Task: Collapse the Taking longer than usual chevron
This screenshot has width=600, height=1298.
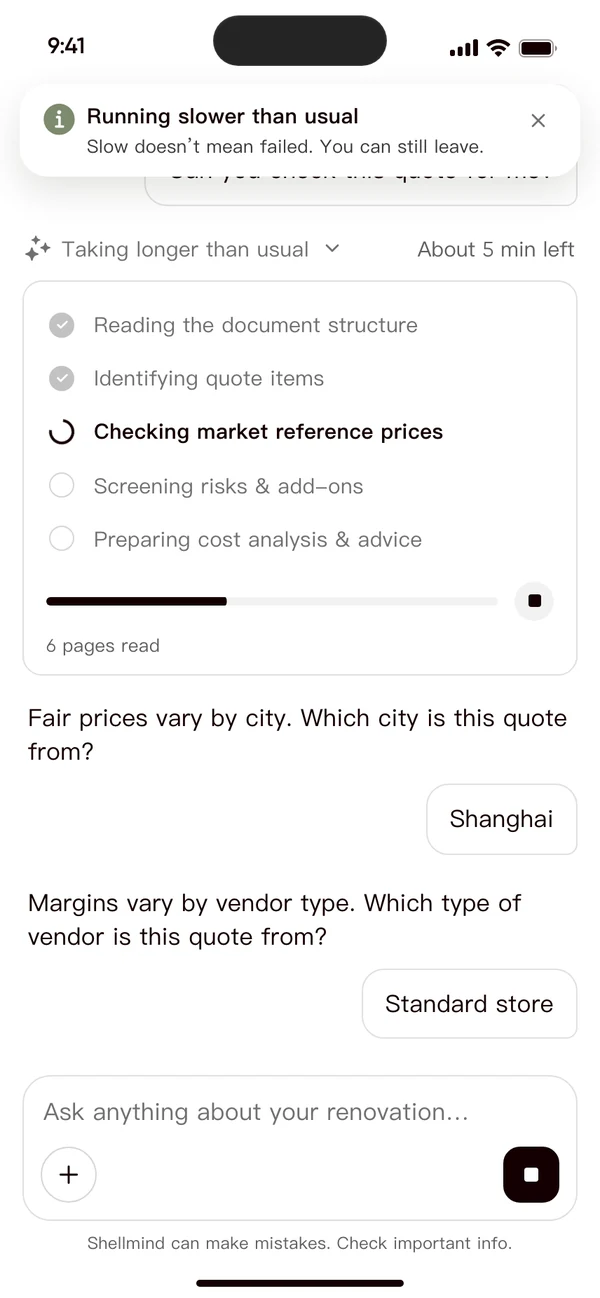Action: 333,248
